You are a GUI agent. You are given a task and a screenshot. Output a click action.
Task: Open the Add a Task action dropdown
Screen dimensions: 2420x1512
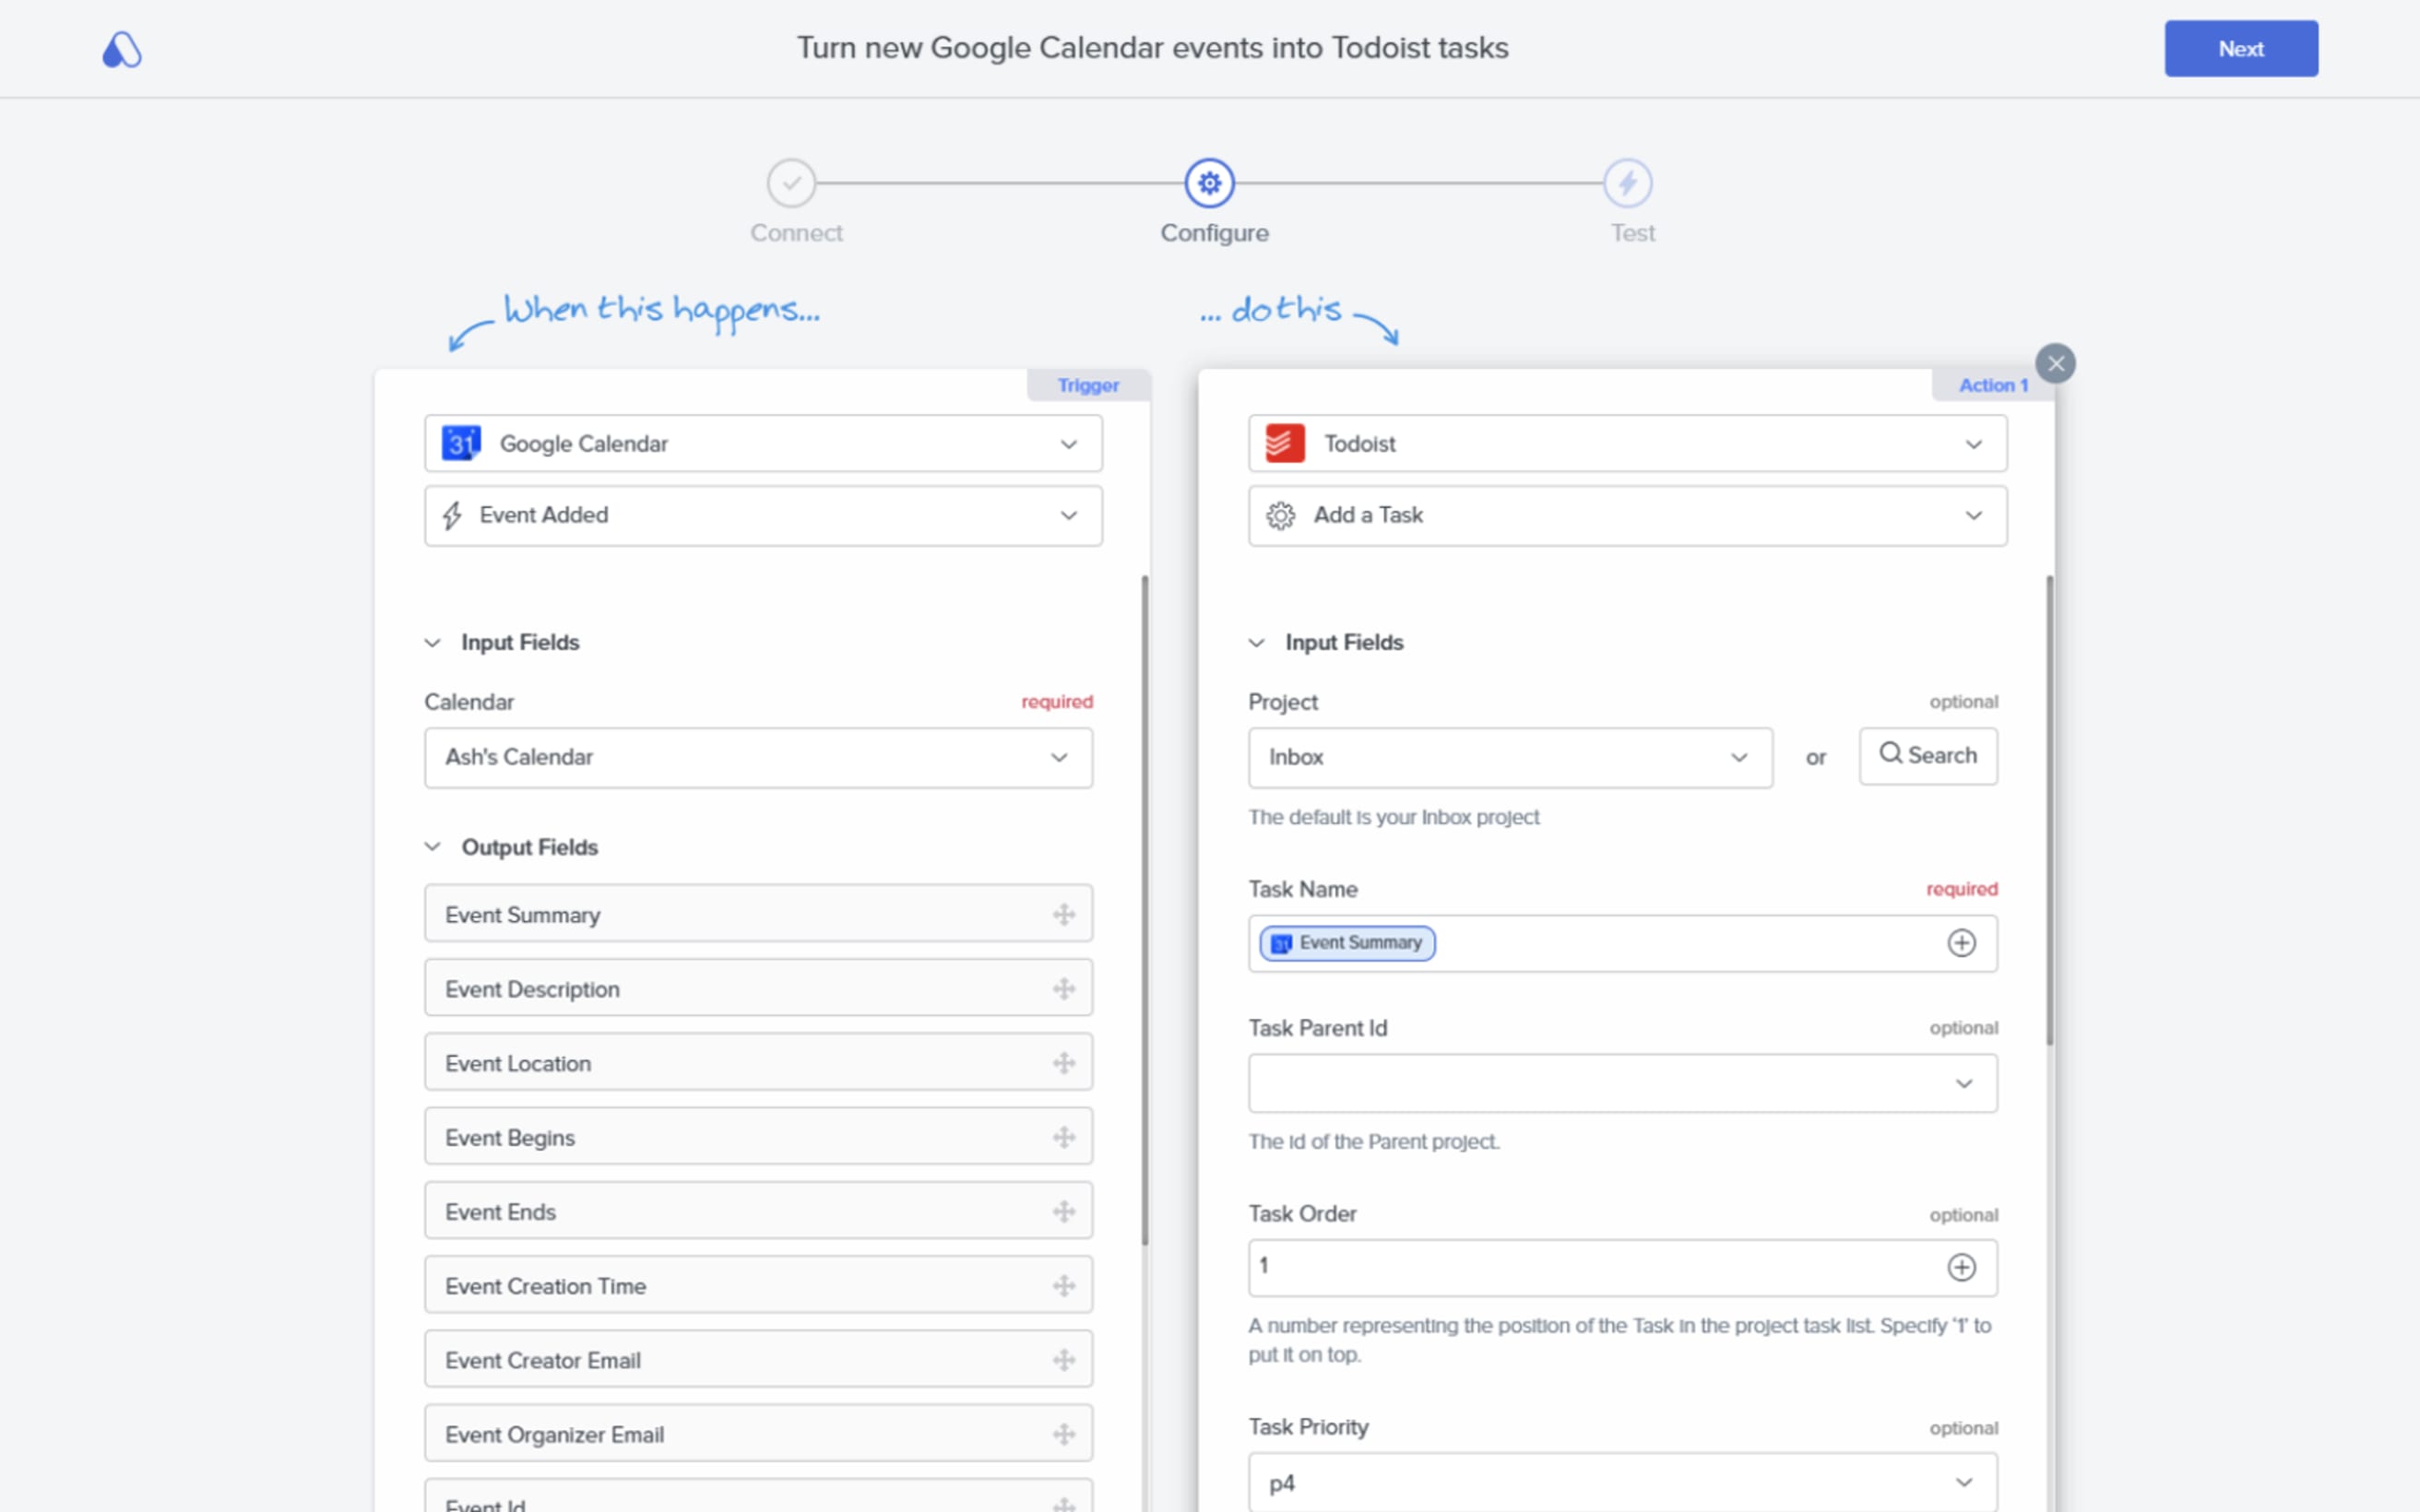[1627, 515]
